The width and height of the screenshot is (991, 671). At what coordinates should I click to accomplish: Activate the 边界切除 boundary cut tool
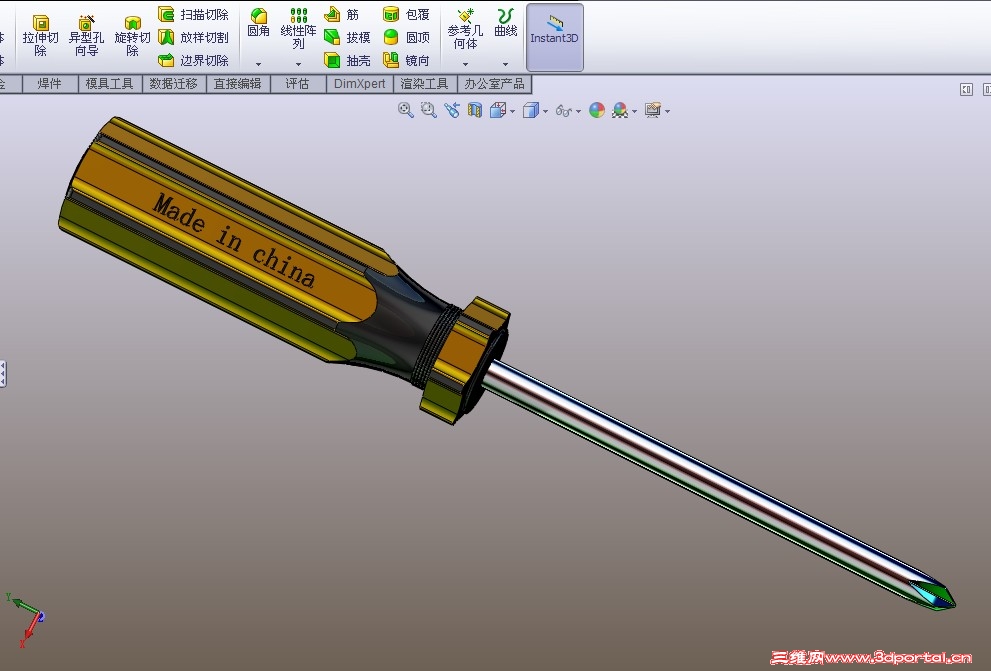[x=193, y=61]
